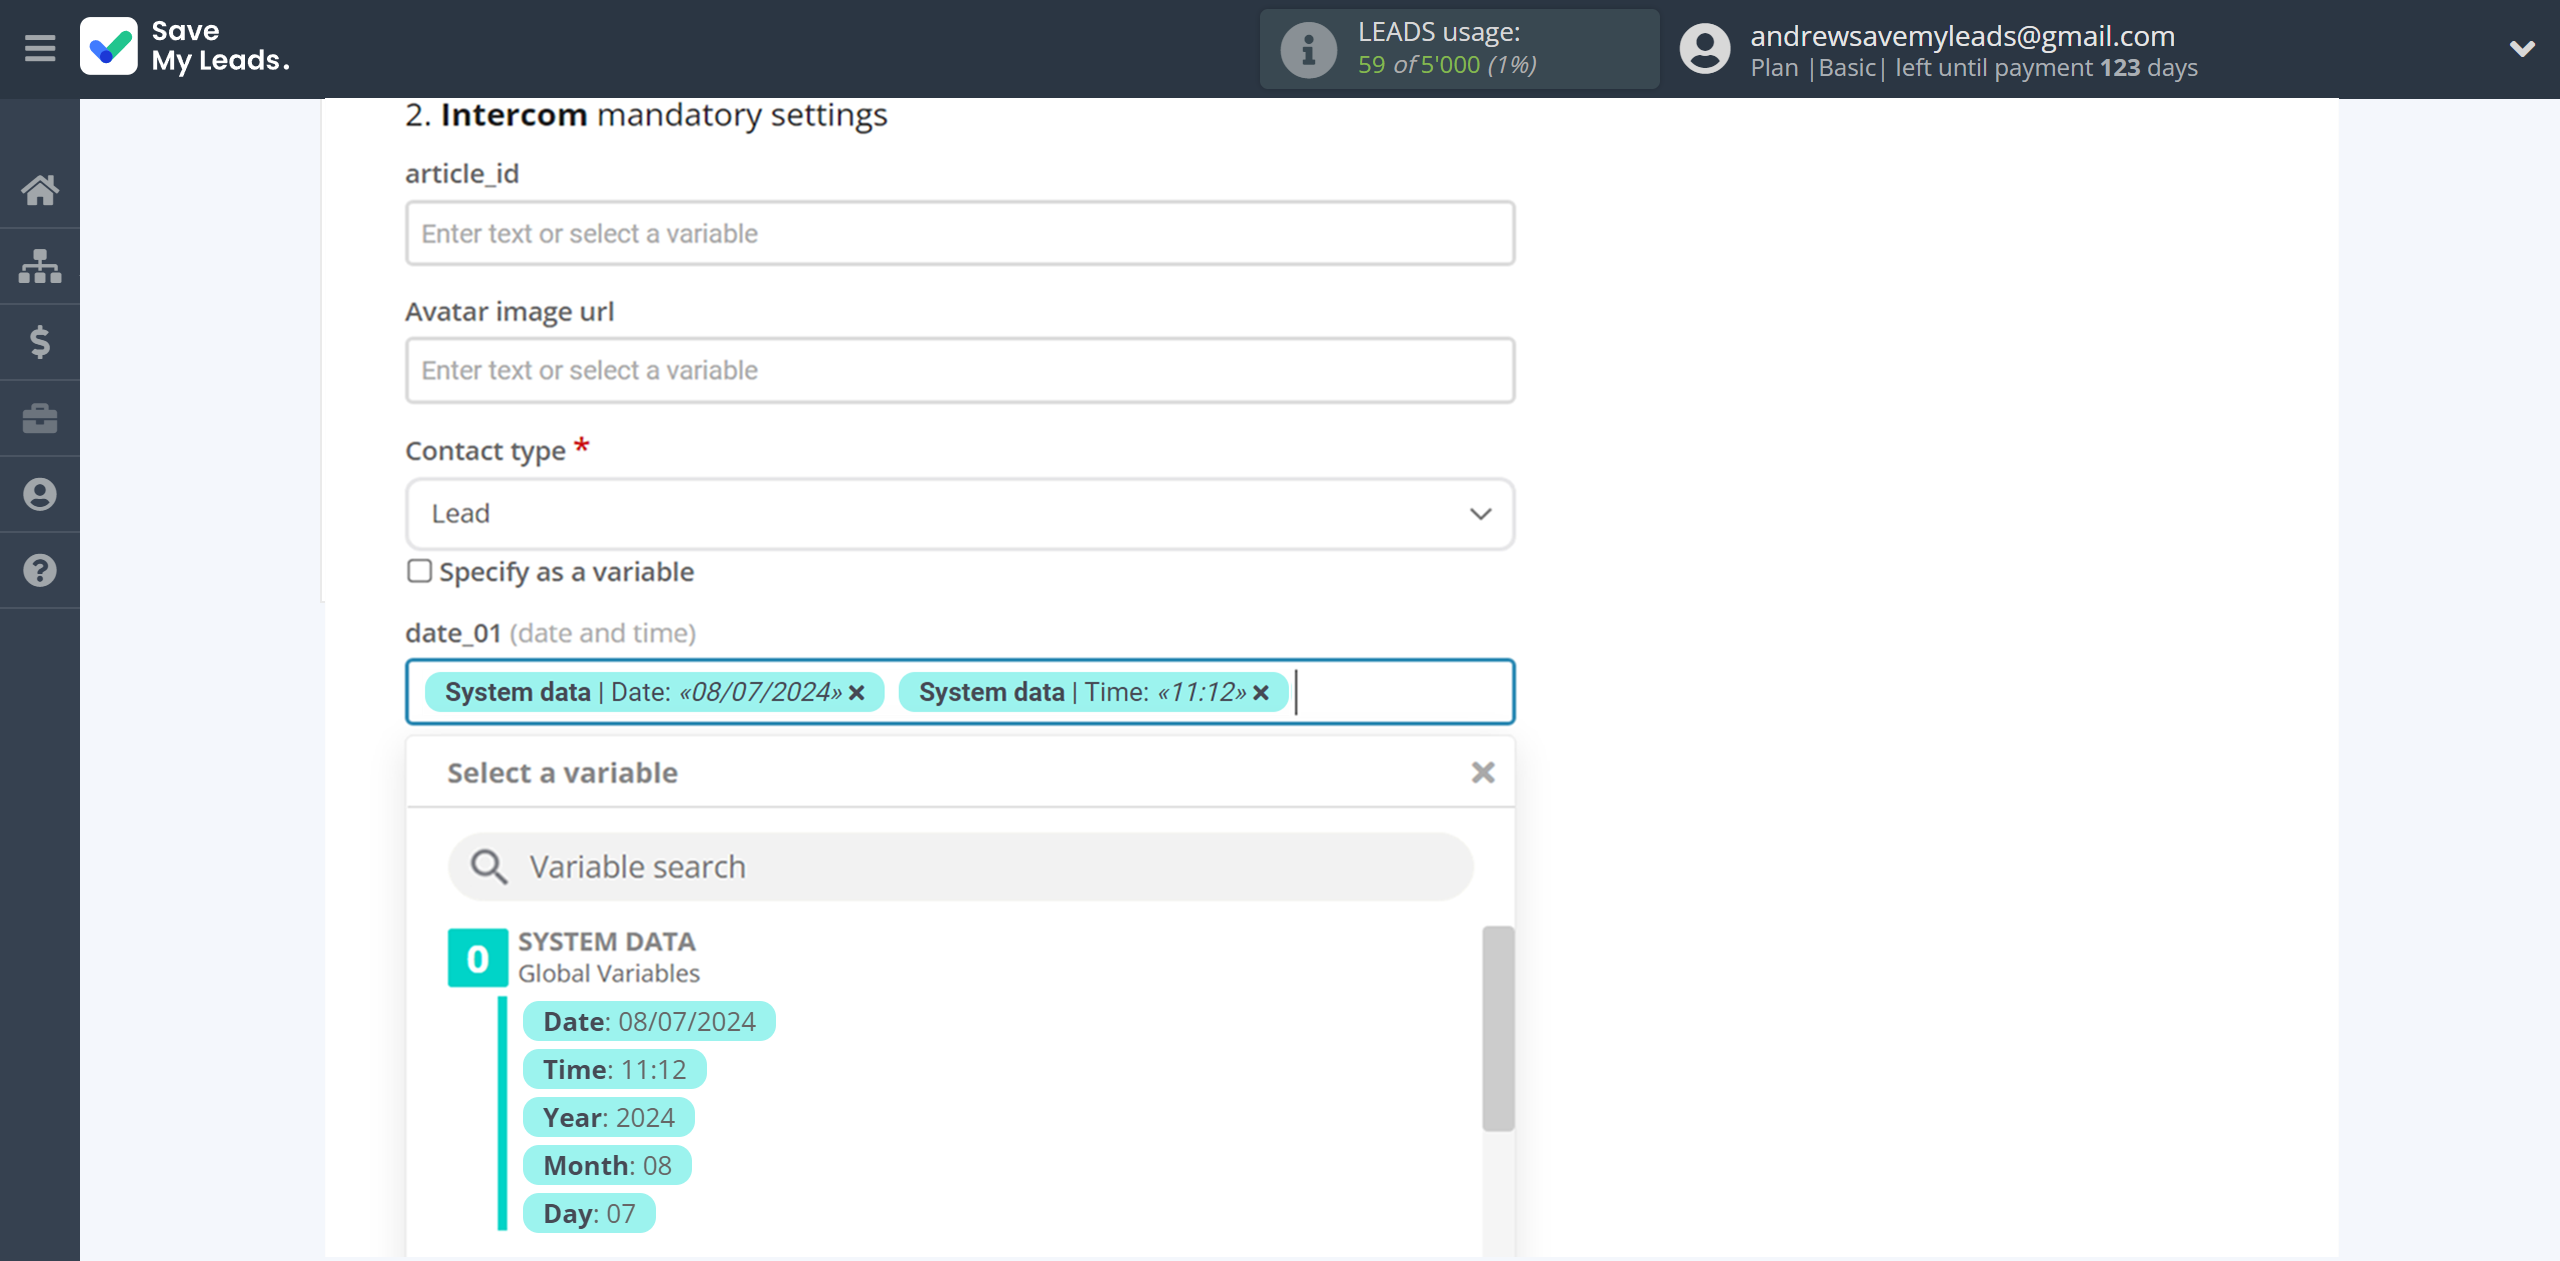Screen dimensions: 2560x1261
Task: Open the billing dollar sidebar icon
Action: point(40,342)
